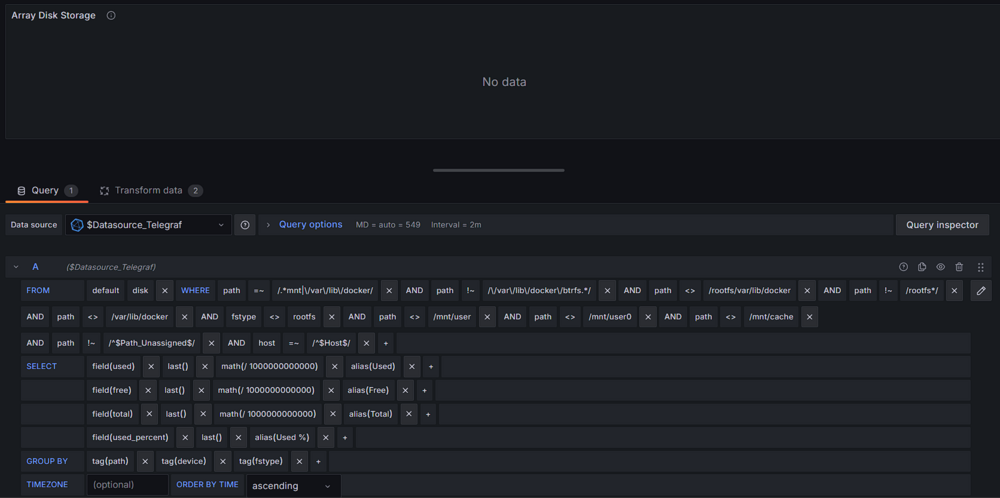1000x498 pixels.
Task: Remove the /rootfs/var/lib/docker condition
Action: pos(807,291)
